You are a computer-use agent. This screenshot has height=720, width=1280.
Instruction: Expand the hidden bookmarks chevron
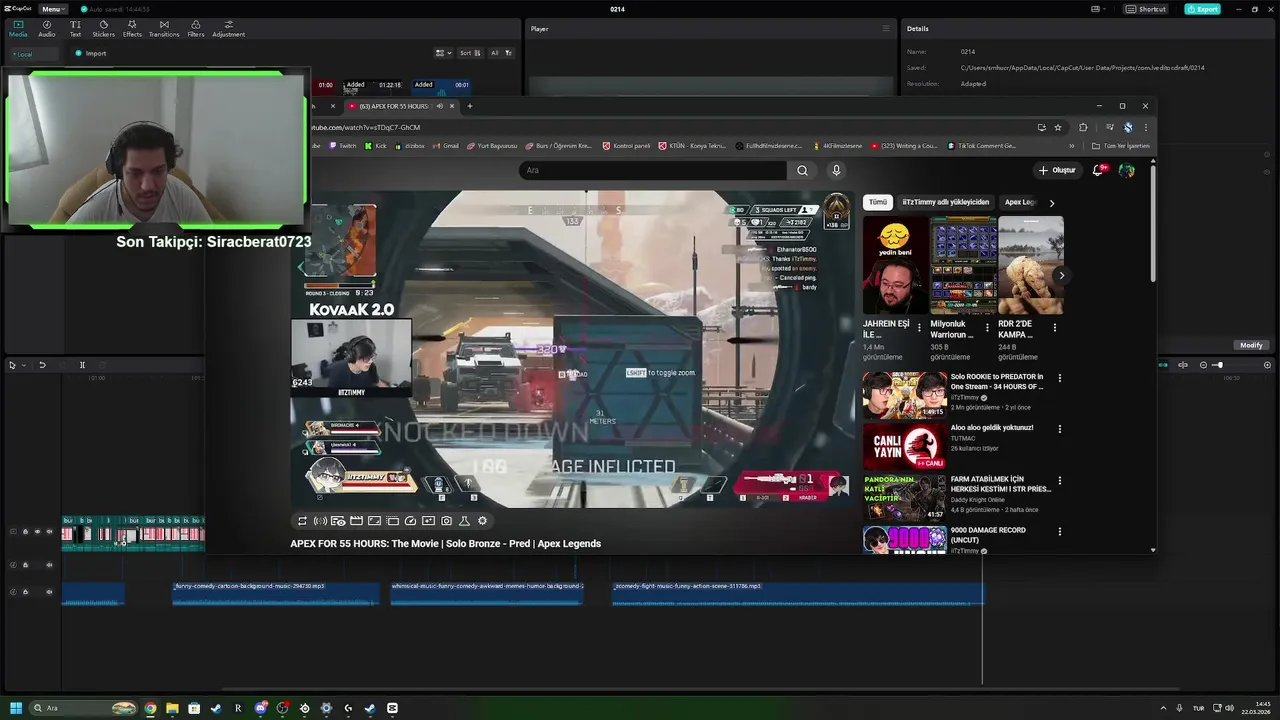1072,146
